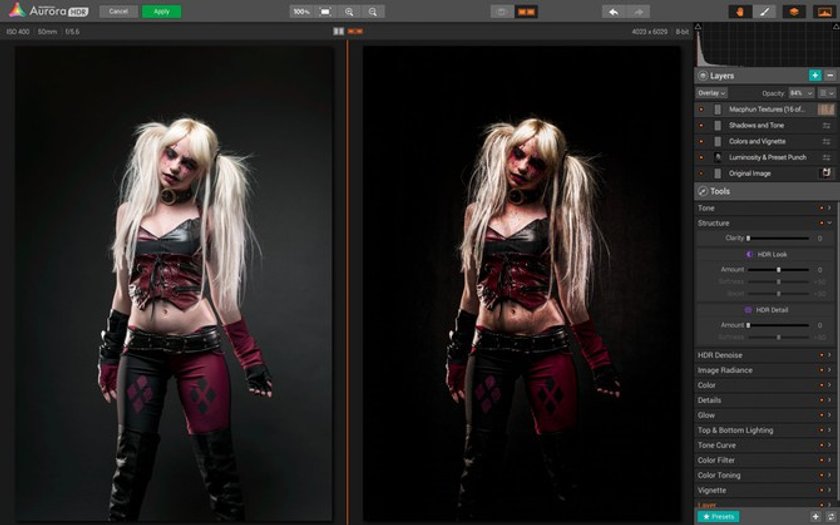Hide the Original Image layer
This screenshot has height=525, width=840.
[x=701, y=174]
